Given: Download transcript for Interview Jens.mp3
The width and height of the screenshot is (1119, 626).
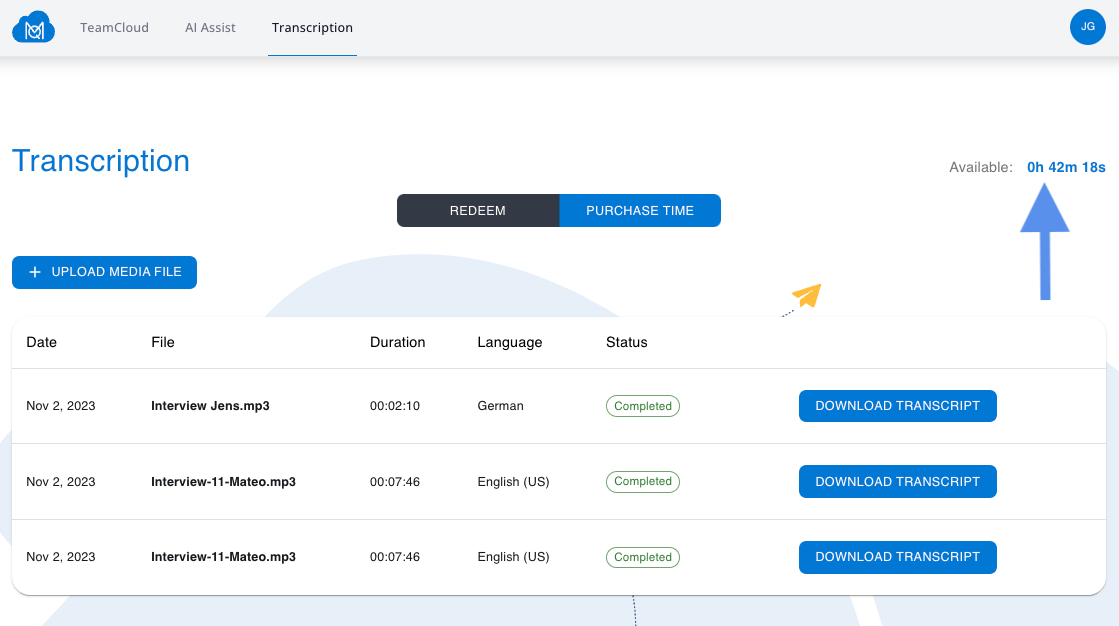Looking at the screenshot, I should (897, 405).
